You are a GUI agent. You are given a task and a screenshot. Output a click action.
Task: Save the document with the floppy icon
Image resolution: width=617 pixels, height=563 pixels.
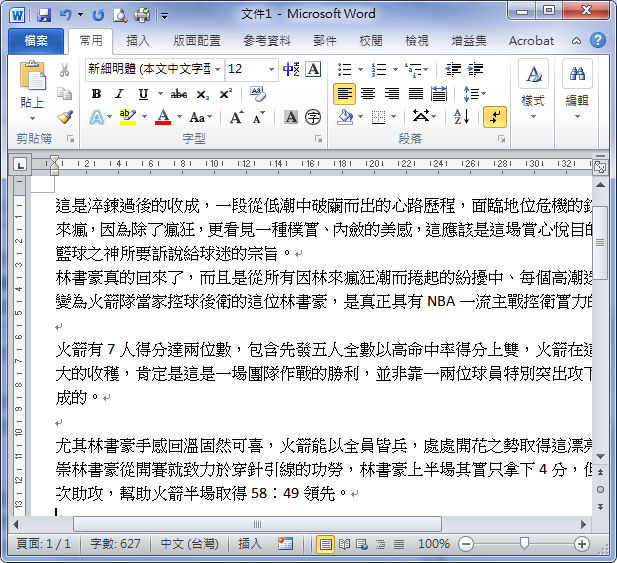[44, 16]
